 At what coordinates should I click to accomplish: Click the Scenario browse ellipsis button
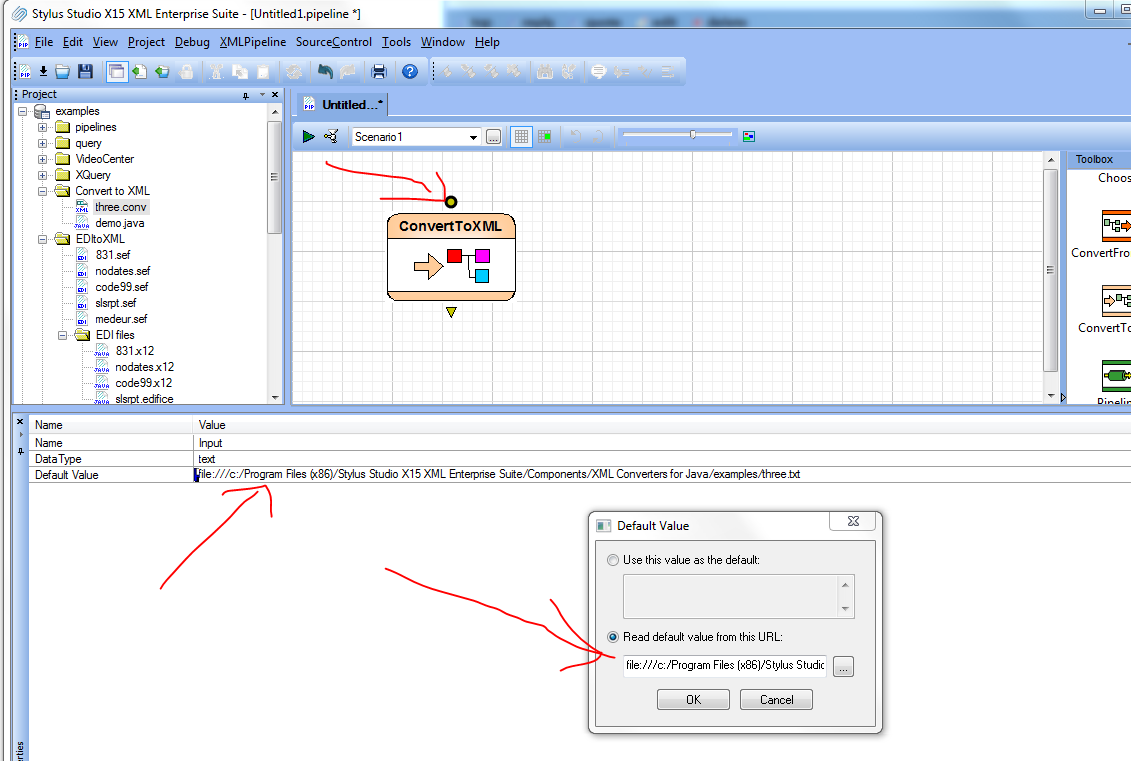pyautogui.click(x=493, y=137)
